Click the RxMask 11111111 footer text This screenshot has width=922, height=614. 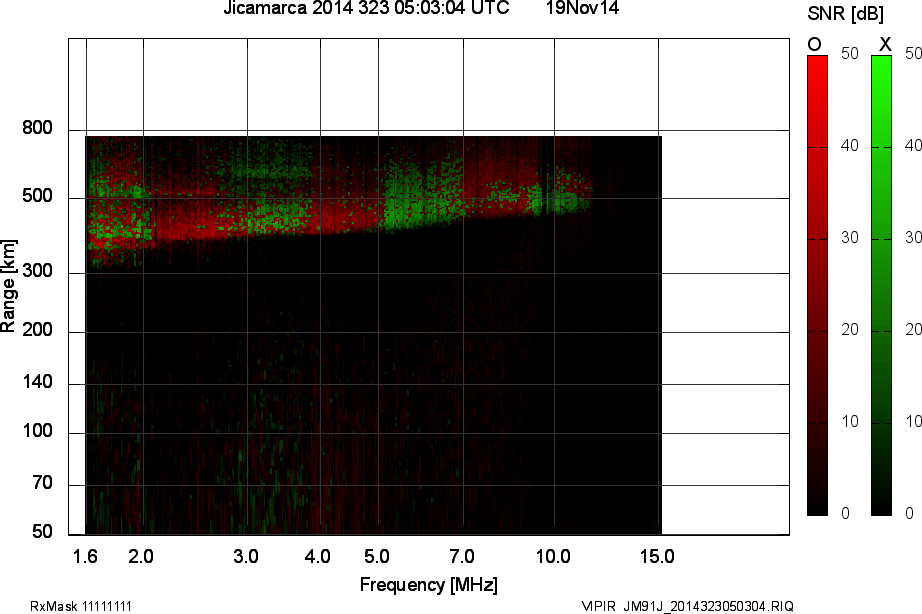pyautogui.click(x=81, y=606)
